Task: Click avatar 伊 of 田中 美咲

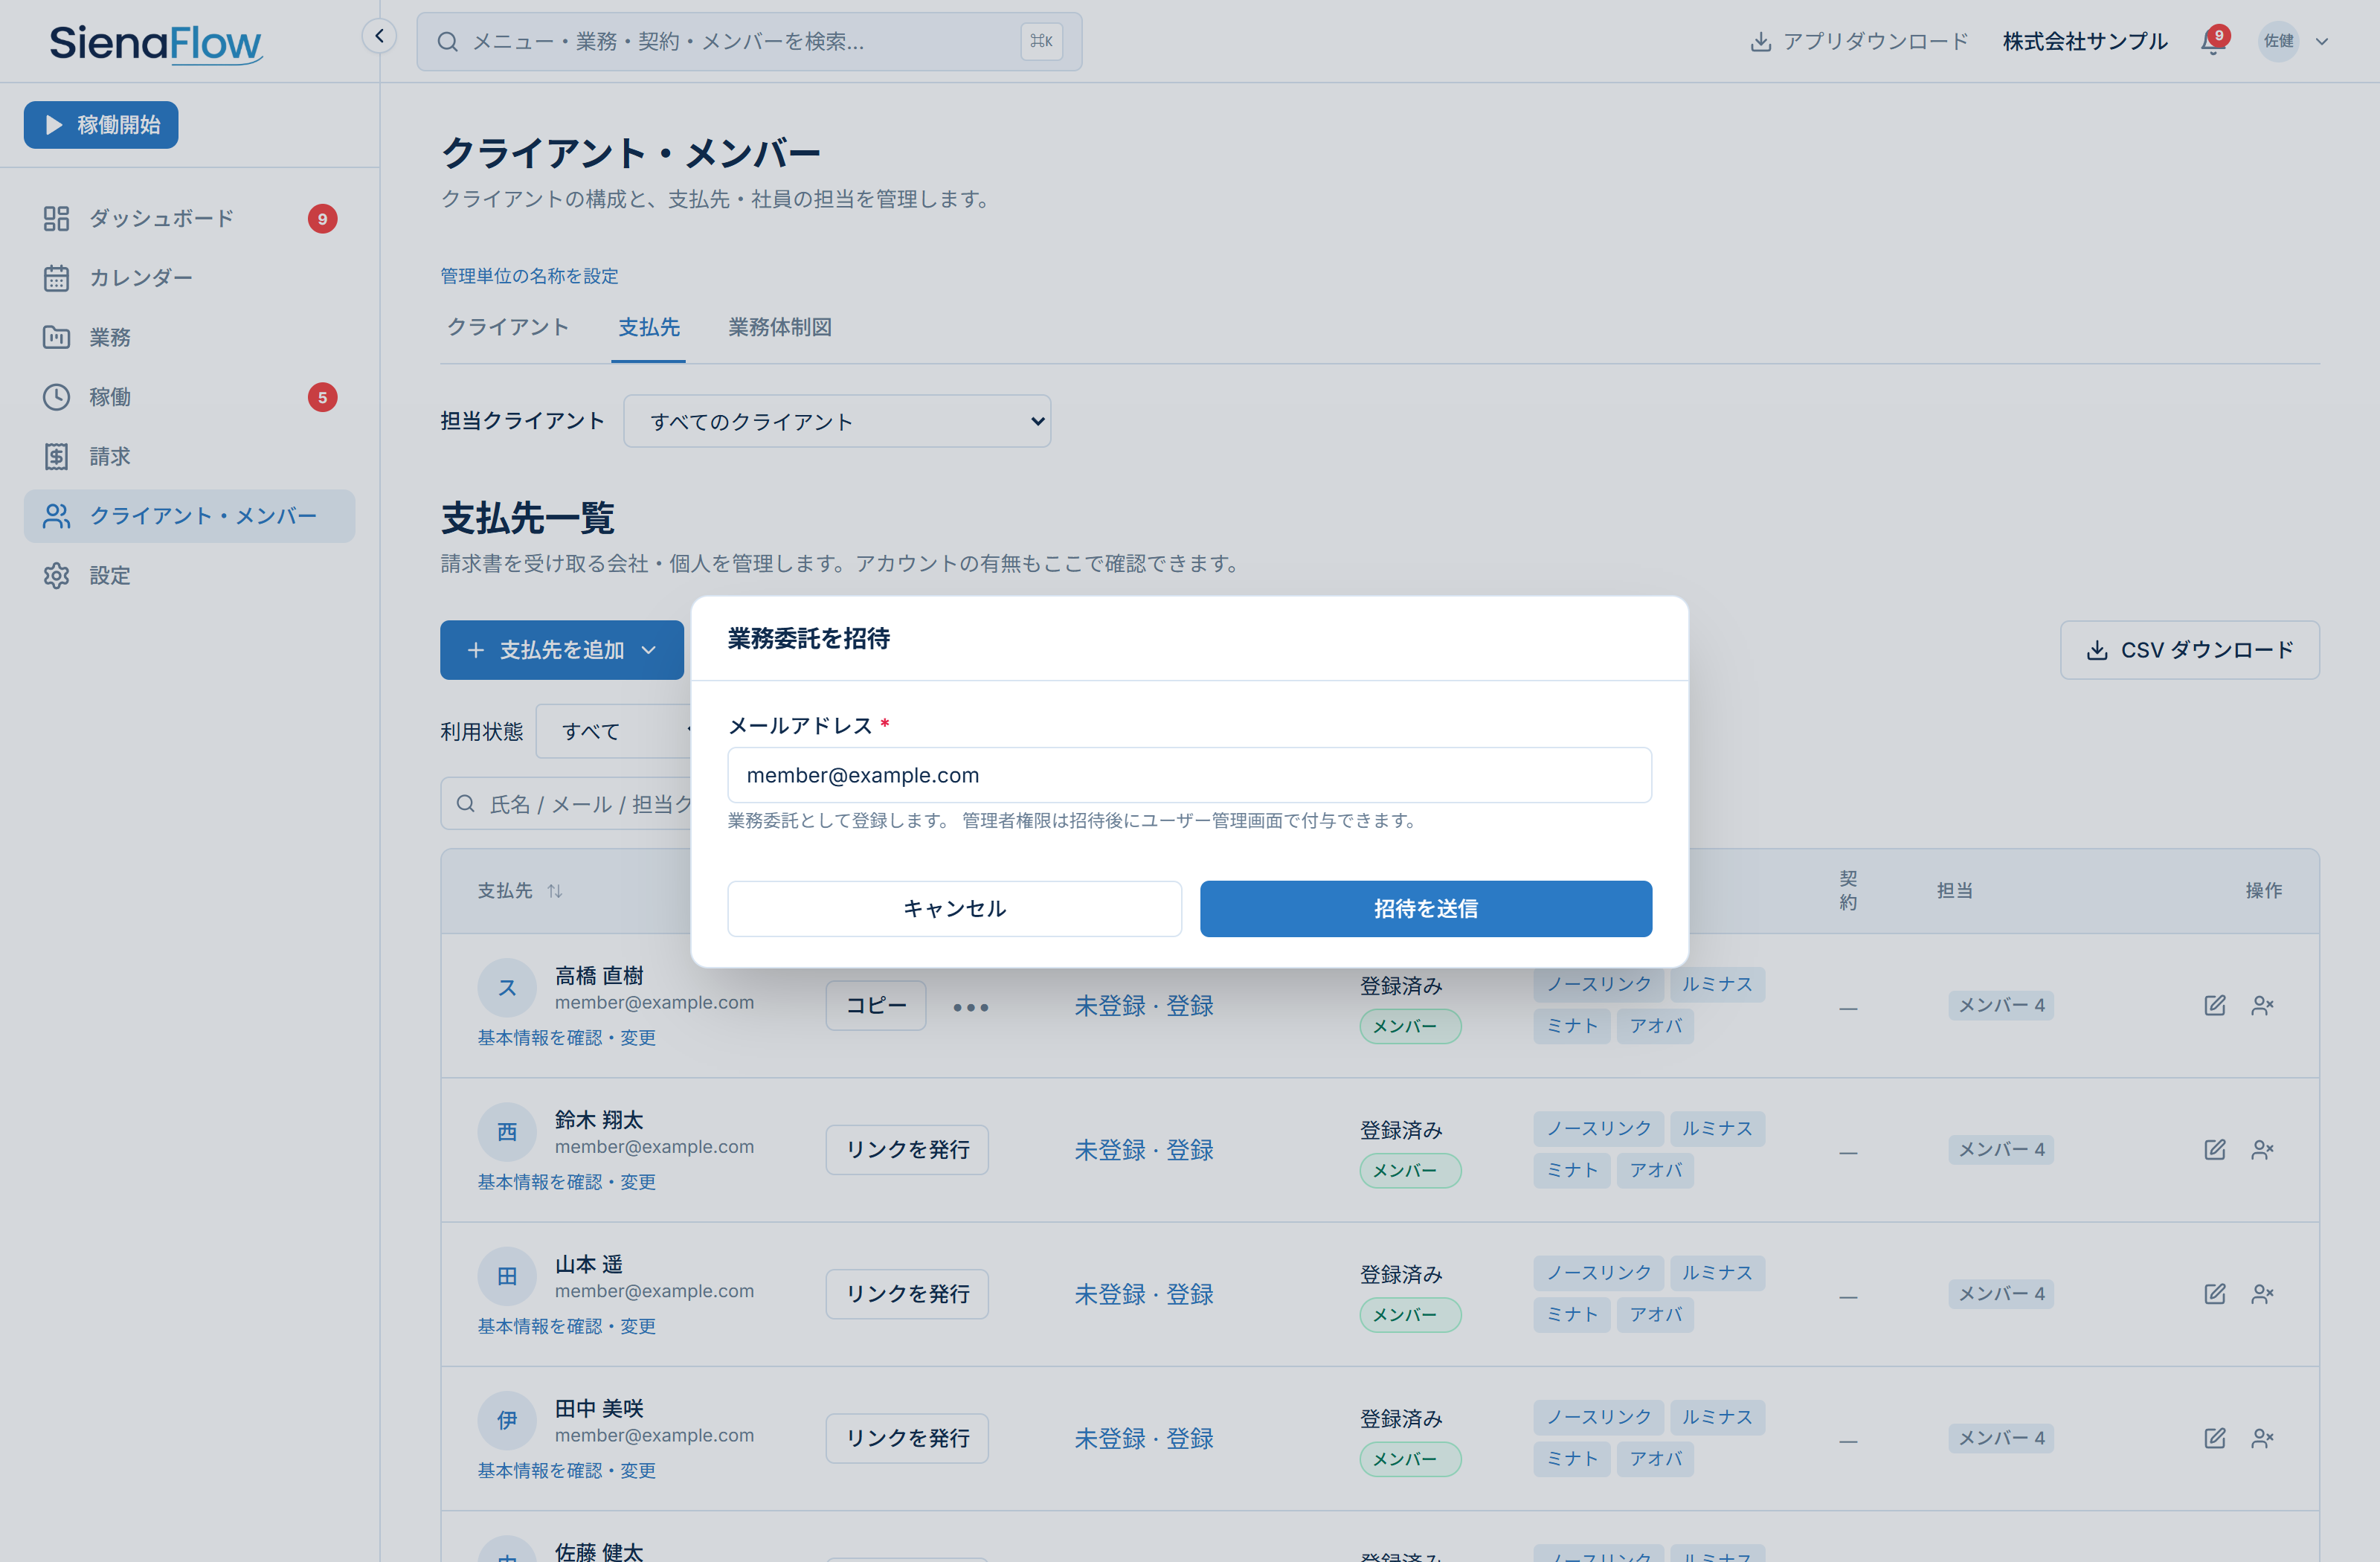Action: pos(507,1420)
